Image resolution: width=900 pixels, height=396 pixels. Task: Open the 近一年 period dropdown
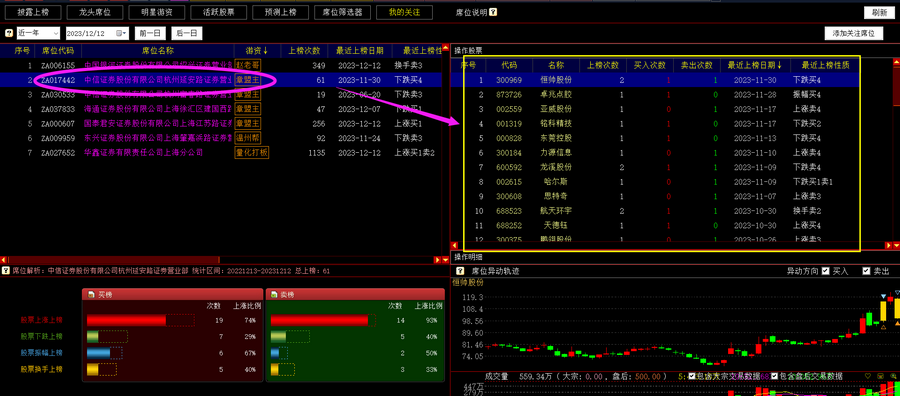click(x=38, y=33)
